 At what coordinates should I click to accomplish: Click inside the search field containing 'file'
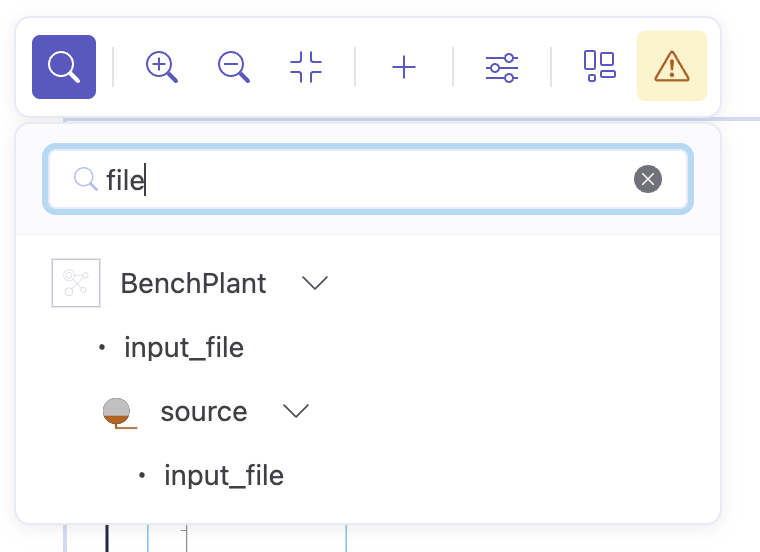click(380, 179)
